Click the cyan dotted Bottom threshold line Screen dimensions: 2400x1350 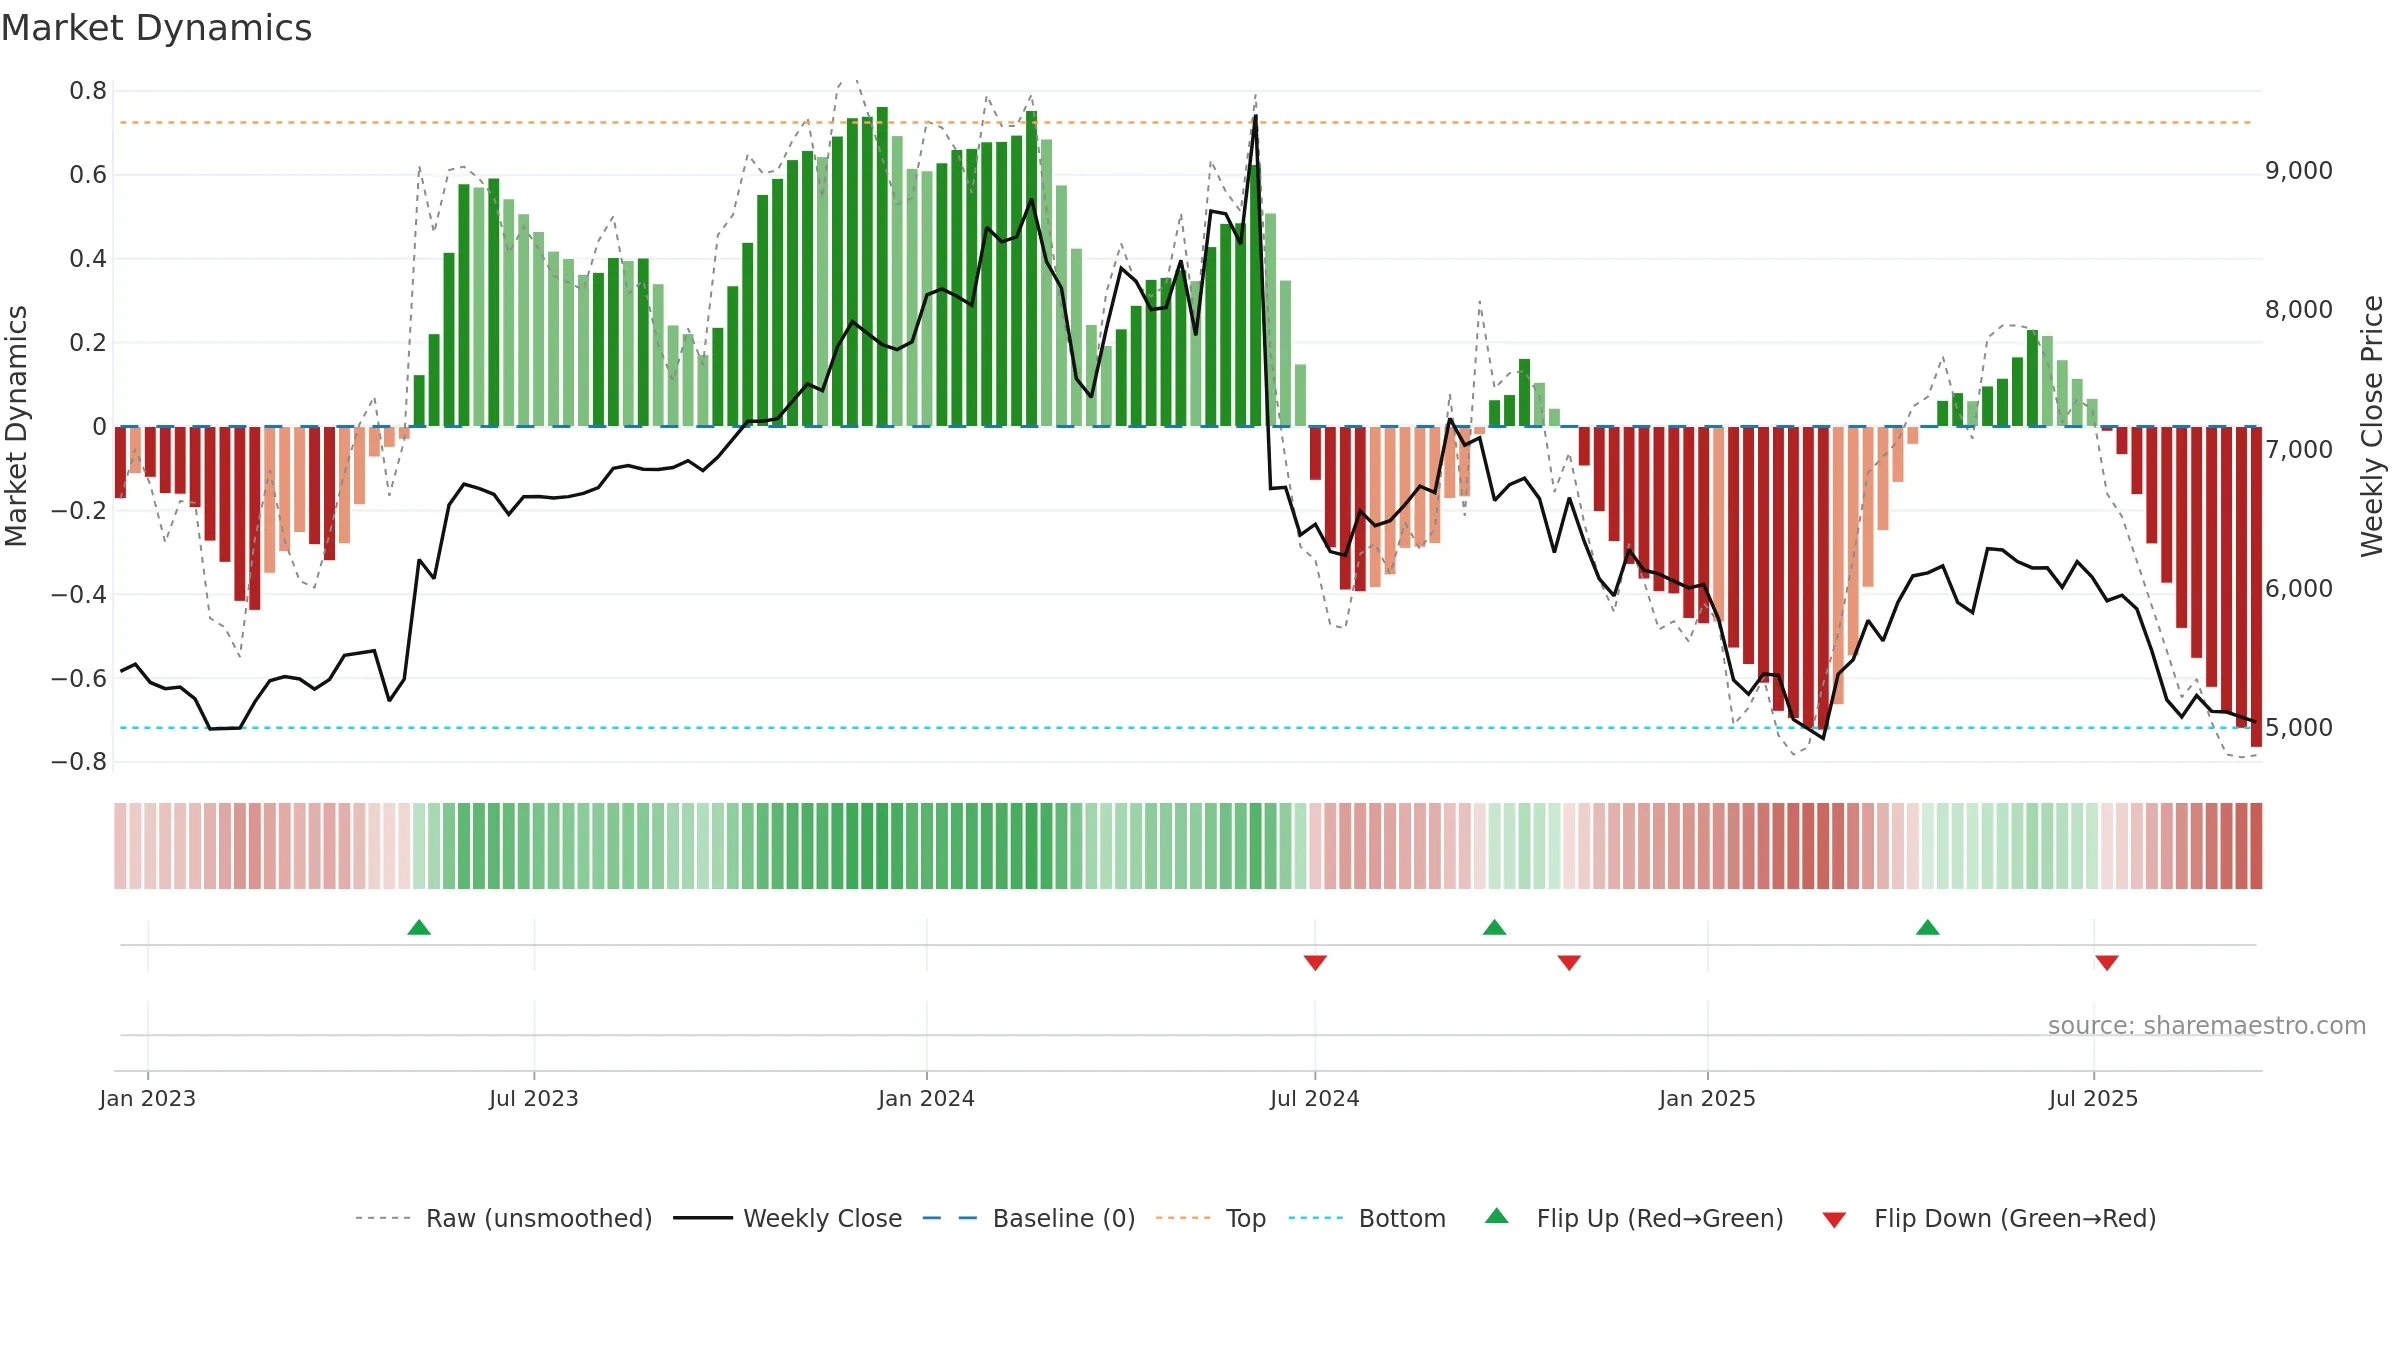(x=1186, y=727)
